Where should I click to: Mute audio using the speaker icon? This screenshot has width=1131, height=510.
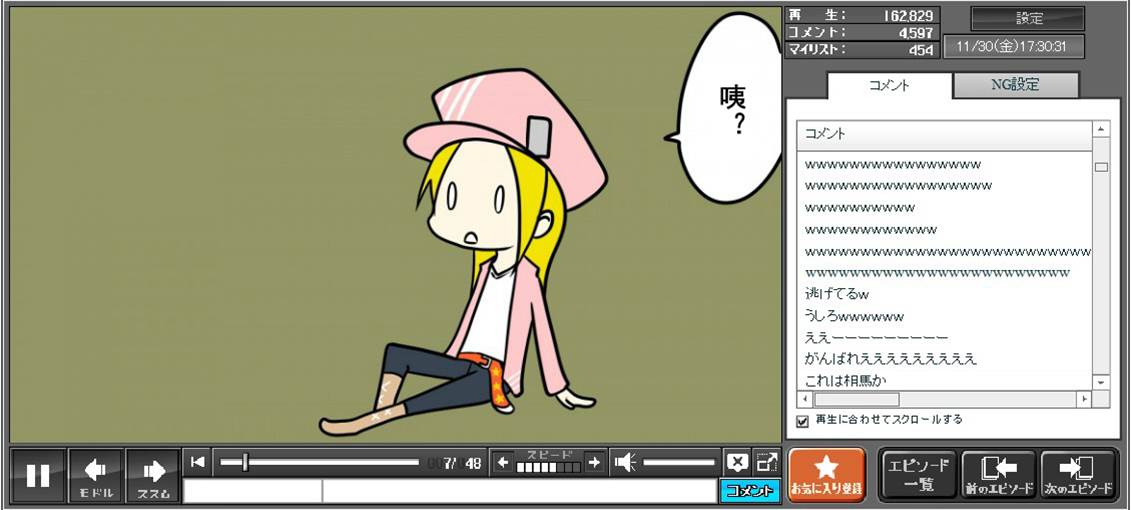point(625,461)
